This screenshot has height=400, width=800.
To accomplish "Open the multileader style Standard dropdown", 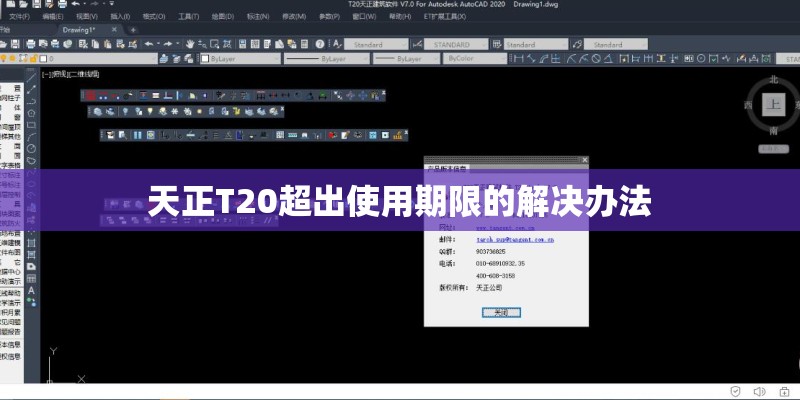I will click(615, 44).
